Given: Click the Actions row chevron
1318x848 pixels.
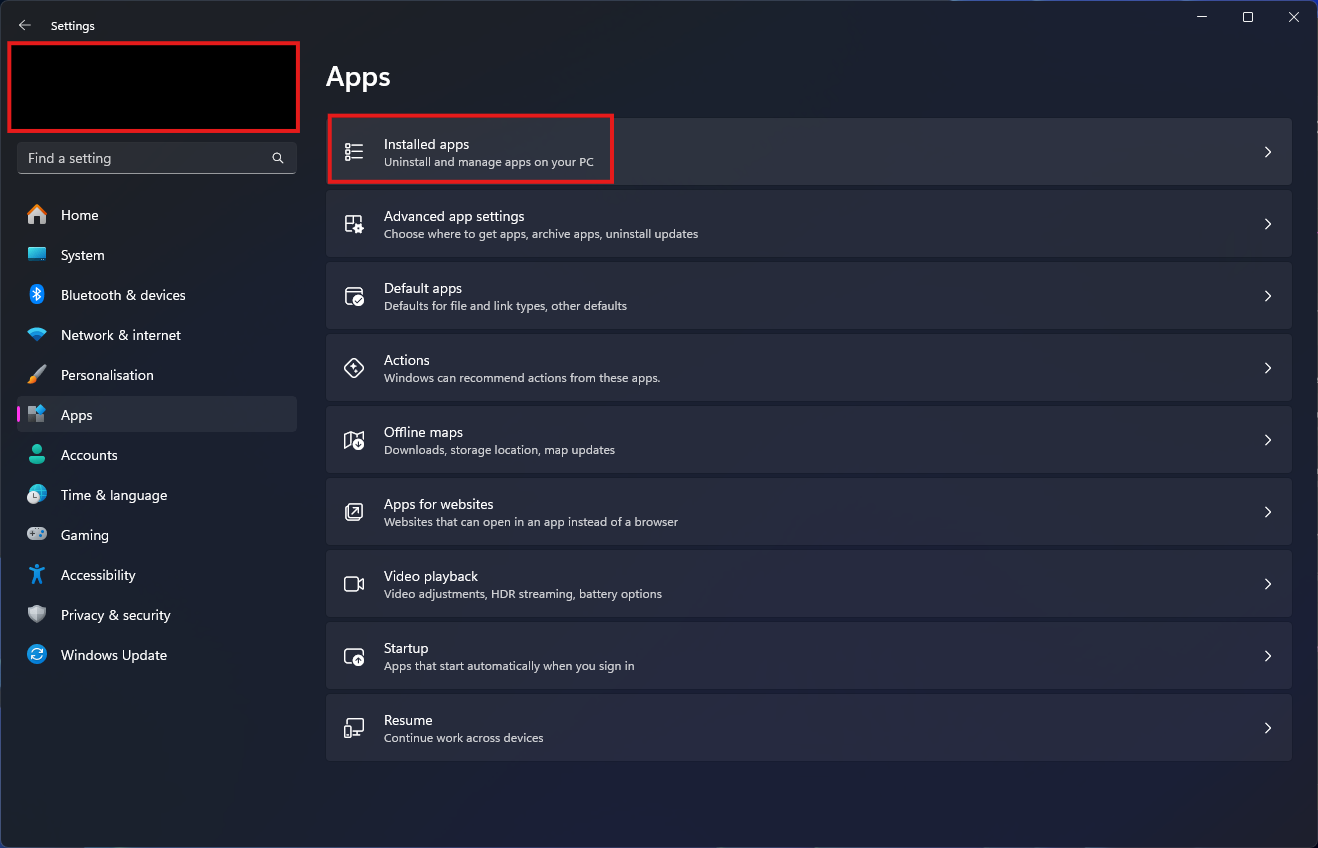Looking at the screenshot, I should (1267, 368).
